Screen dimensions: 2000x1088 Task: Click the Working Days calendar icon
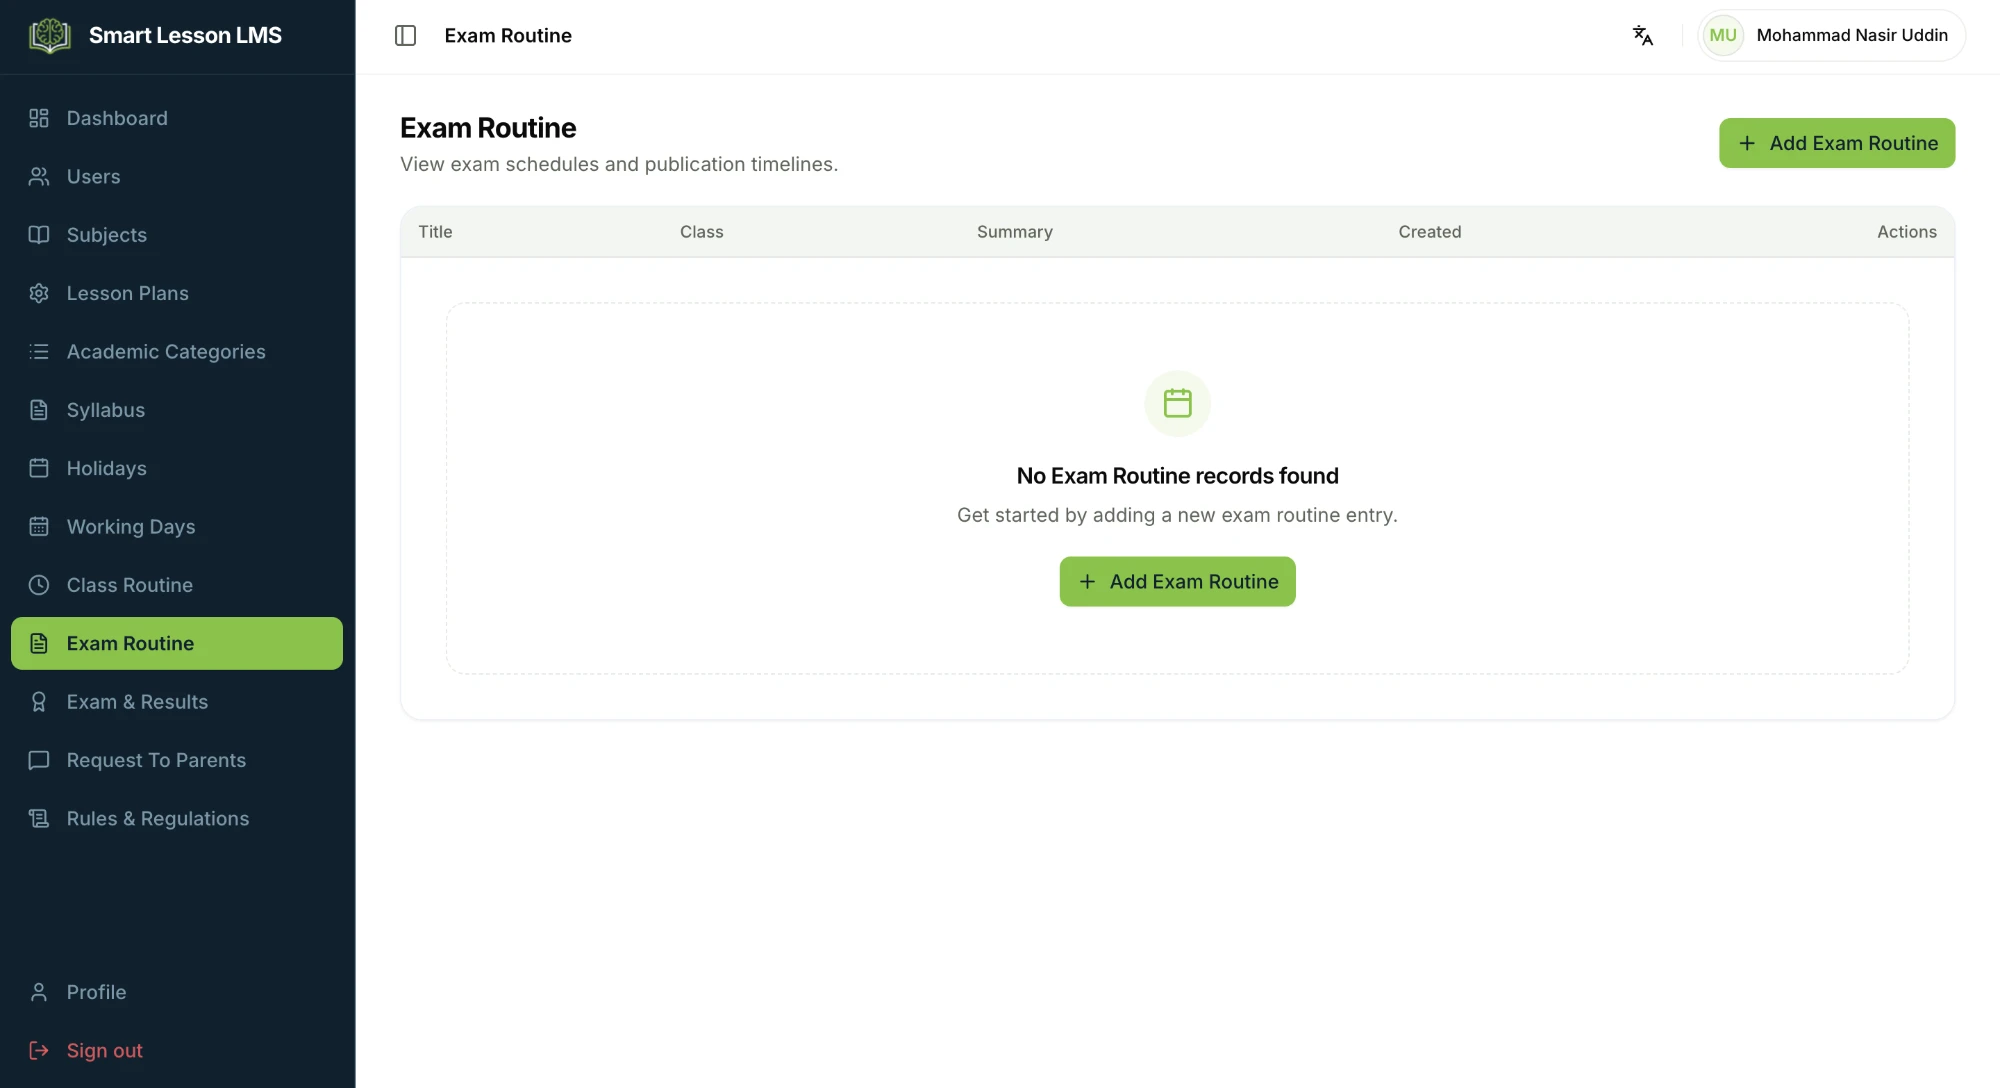[x=39, y=527]
